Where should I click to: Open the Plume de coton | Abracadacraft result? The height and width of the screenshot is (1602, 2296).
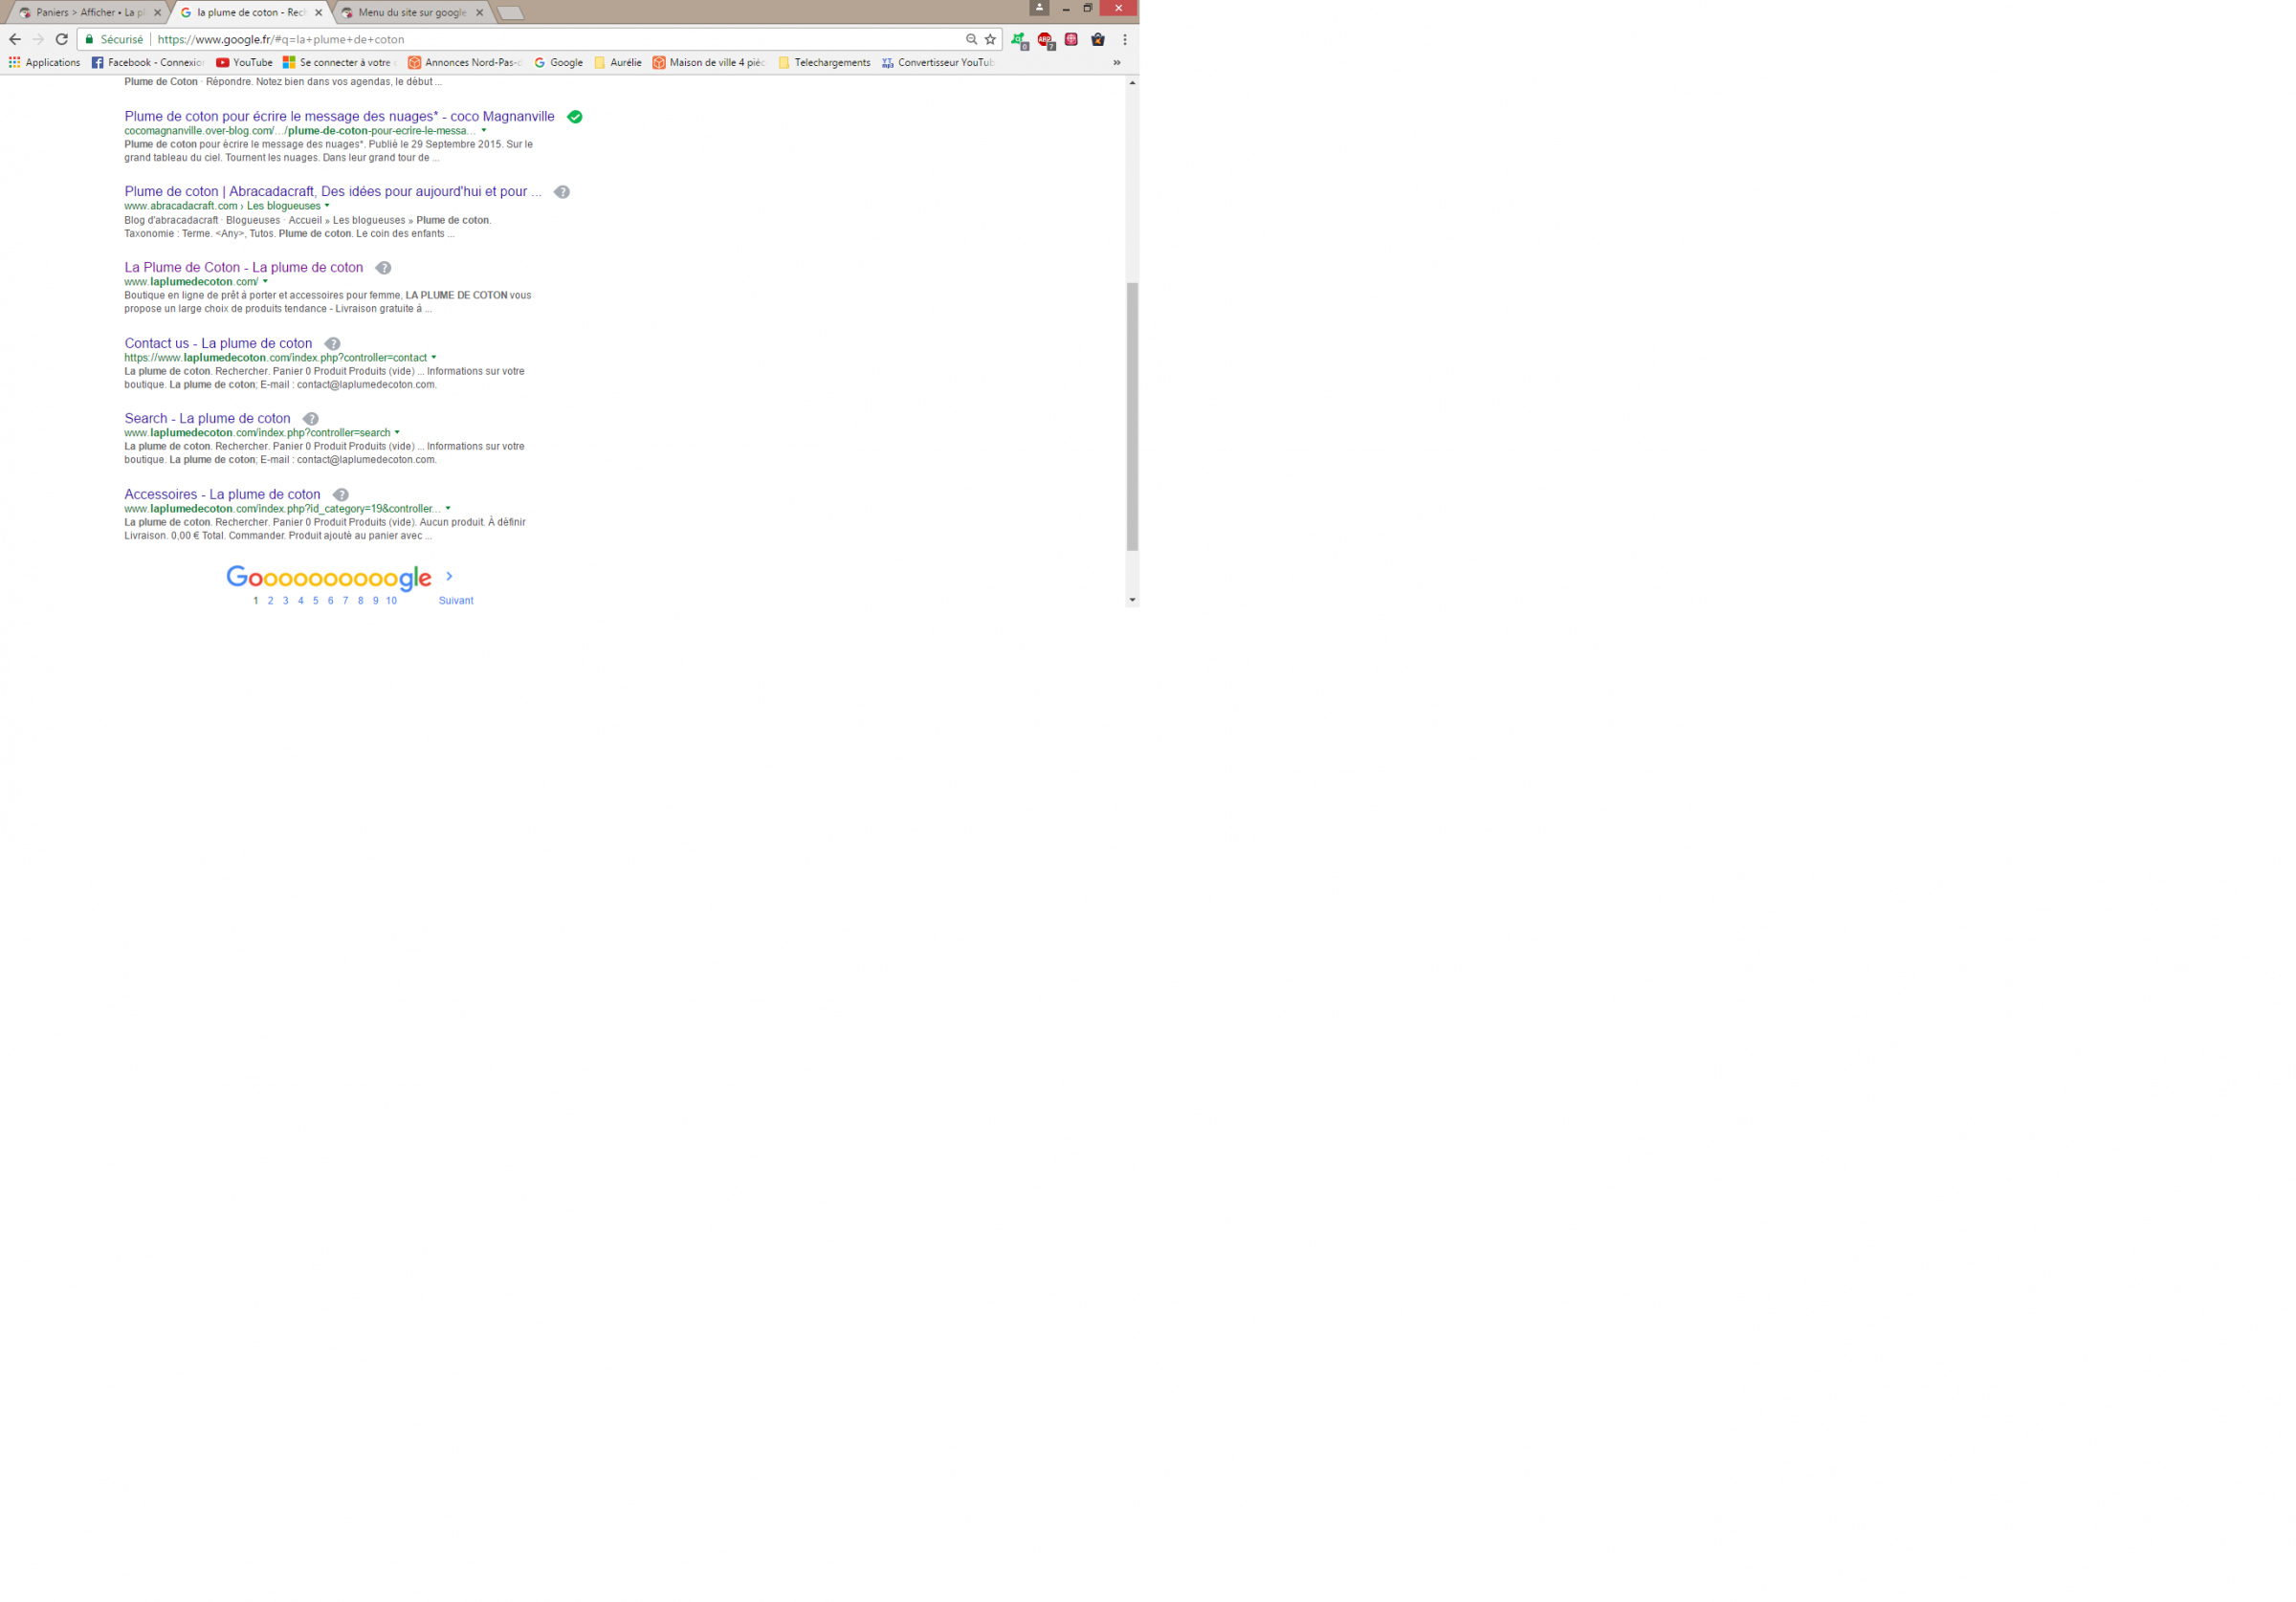(x=333, y=192)
